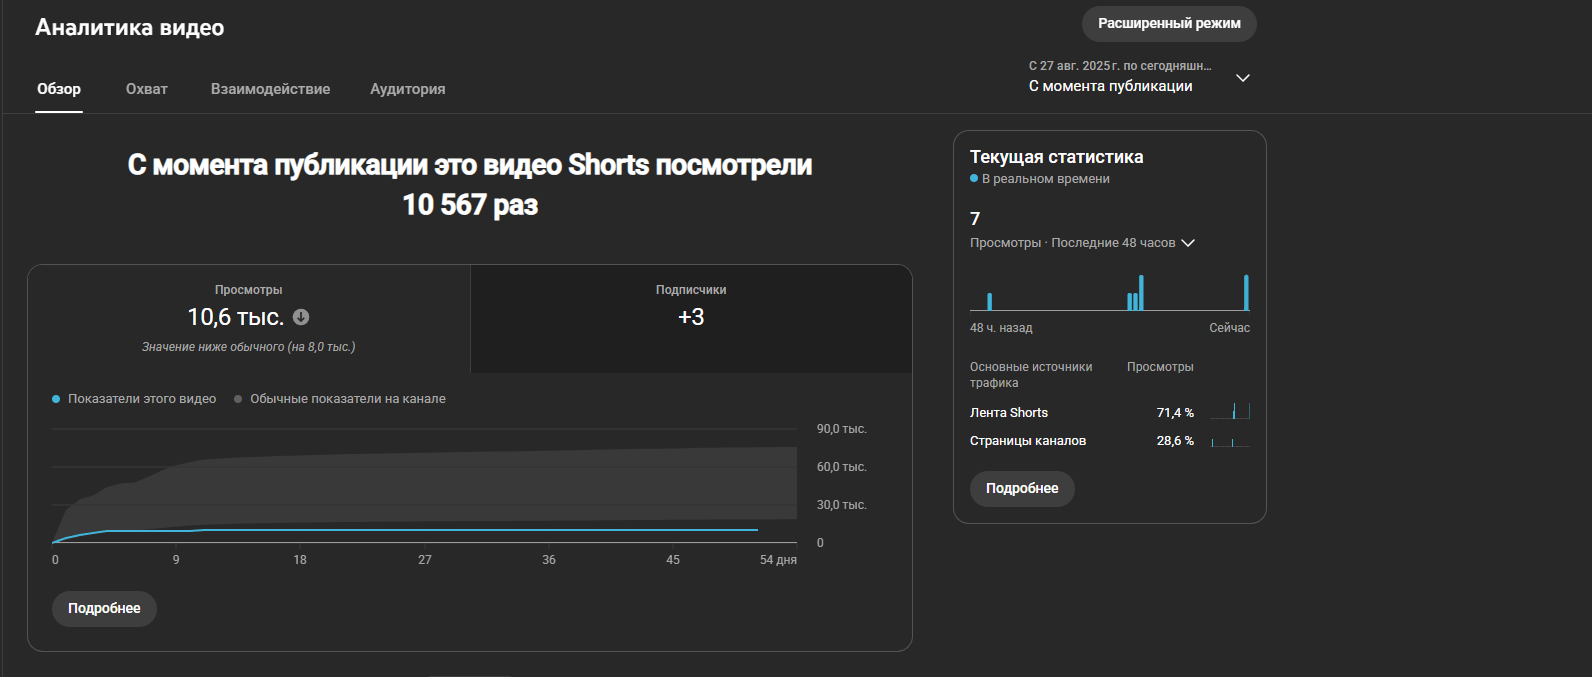
Task: Click the below-typical arrow icon beside 10,6 тыс.
Action: click(301, 317)
